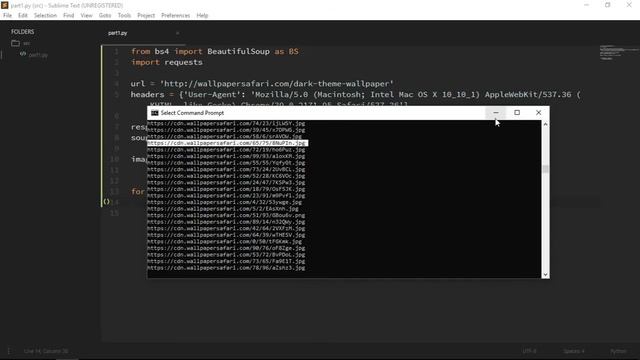Open the Help menu
The width and height of the screenshot is (640, 360).
[202, 16]
